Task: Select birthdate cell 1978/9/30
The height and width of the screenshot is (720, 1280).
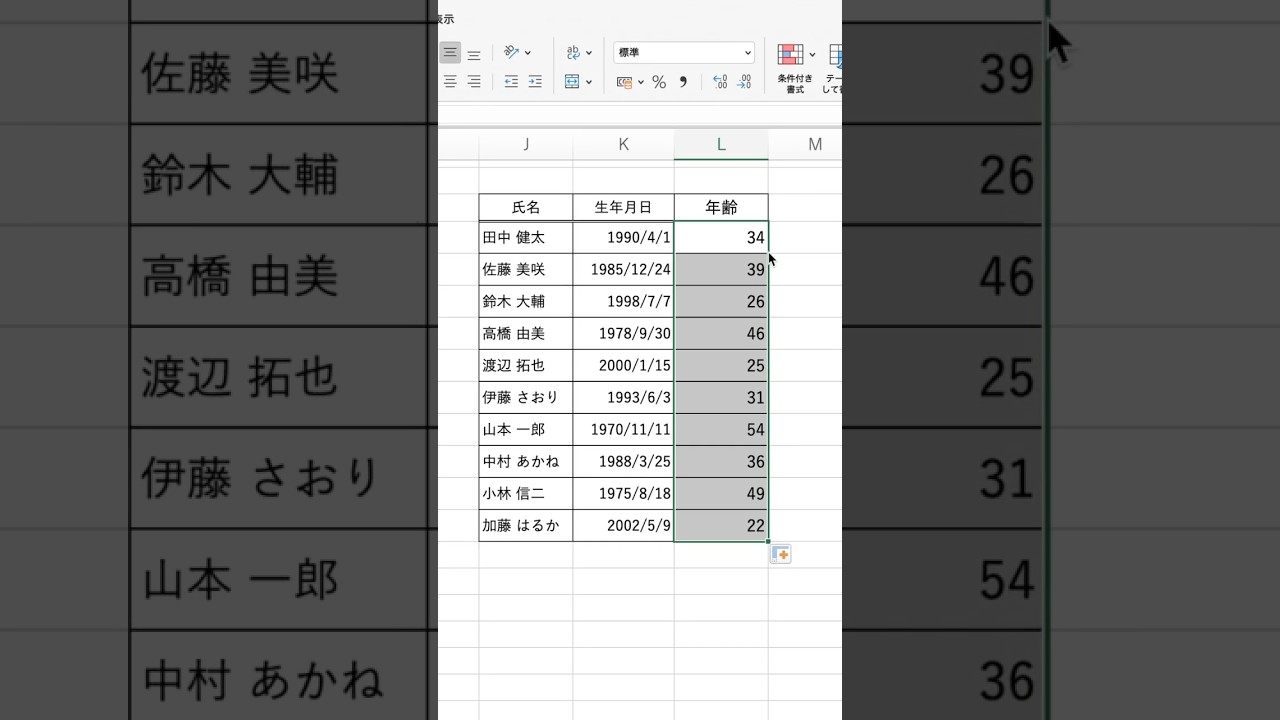Action: (623, 333)
